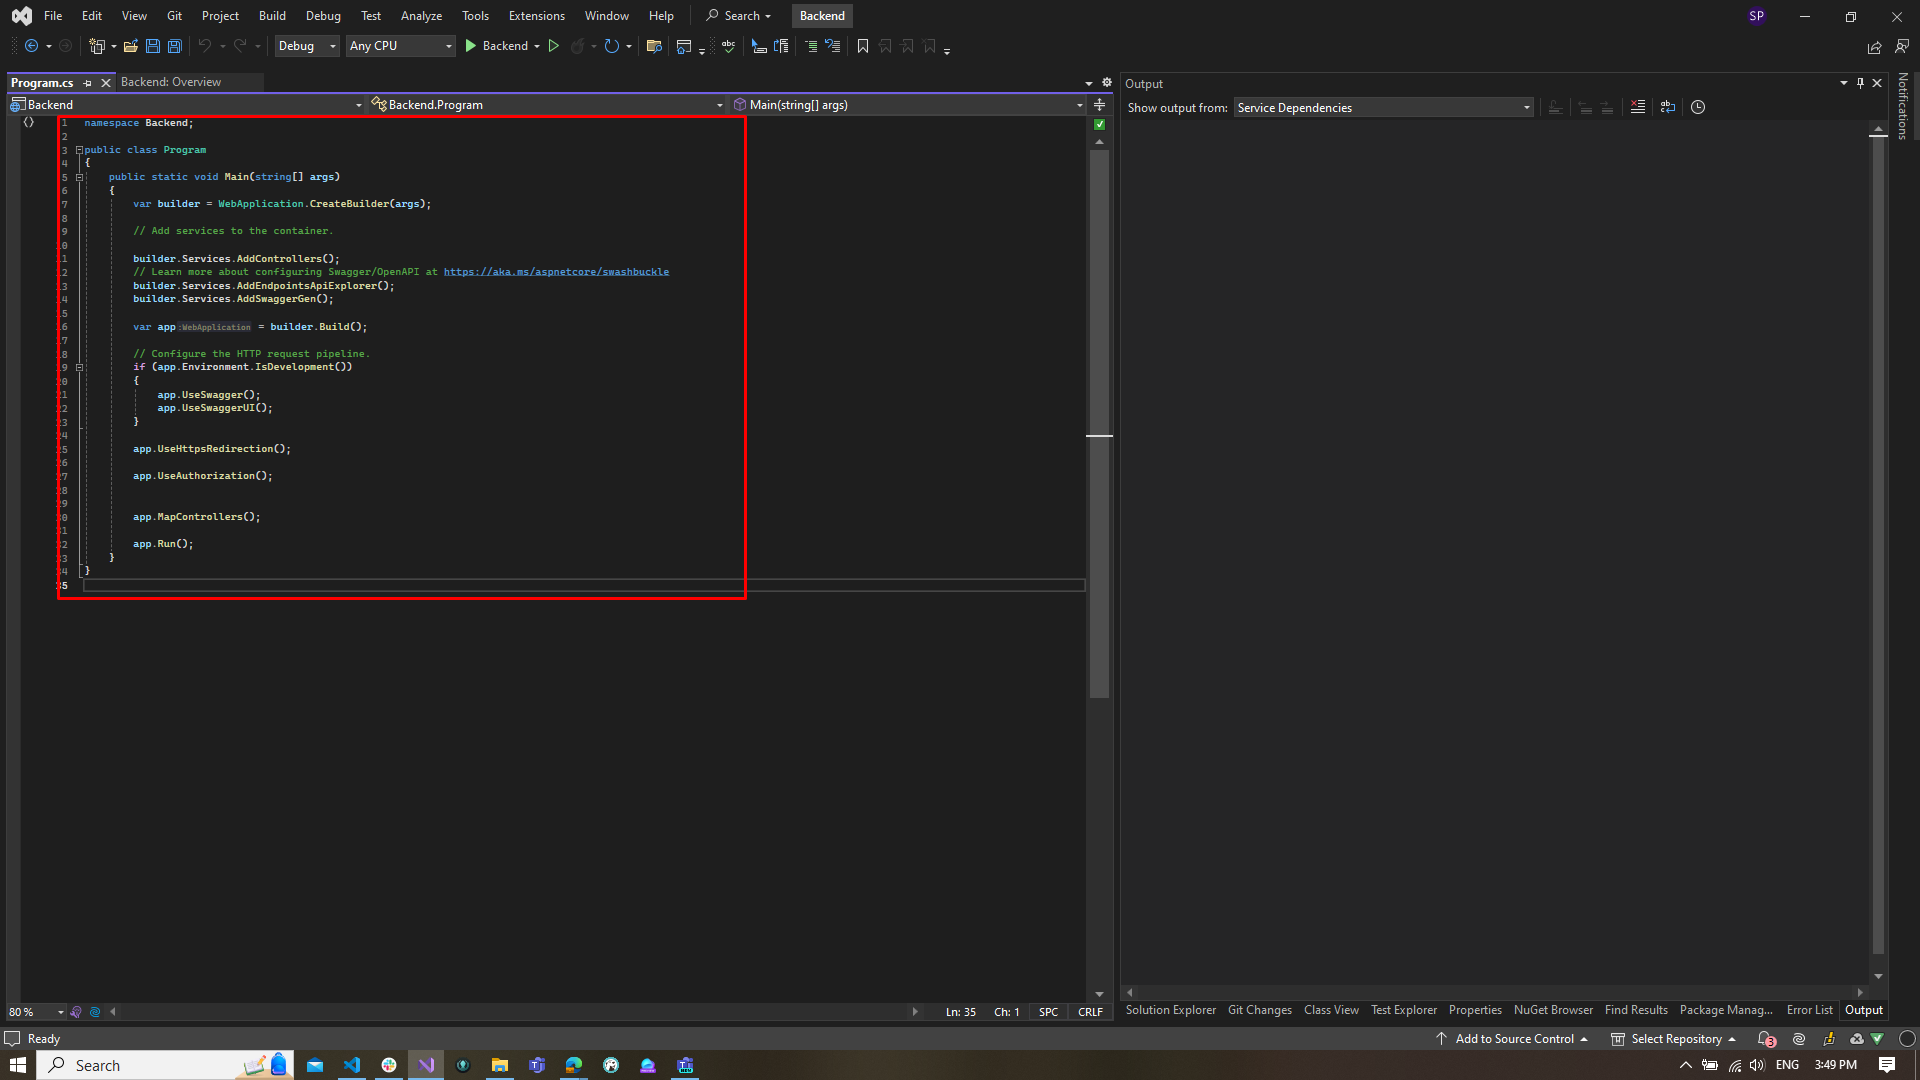Screen dimensions: 1920x1080
Task: Switch to the Backend: Overview tab
Action: point(171,82)
